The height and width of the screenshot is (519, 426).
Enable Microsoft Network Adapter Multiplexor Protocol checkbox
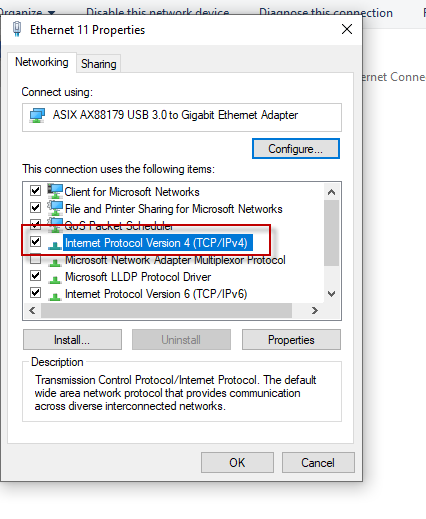point(35,259)
